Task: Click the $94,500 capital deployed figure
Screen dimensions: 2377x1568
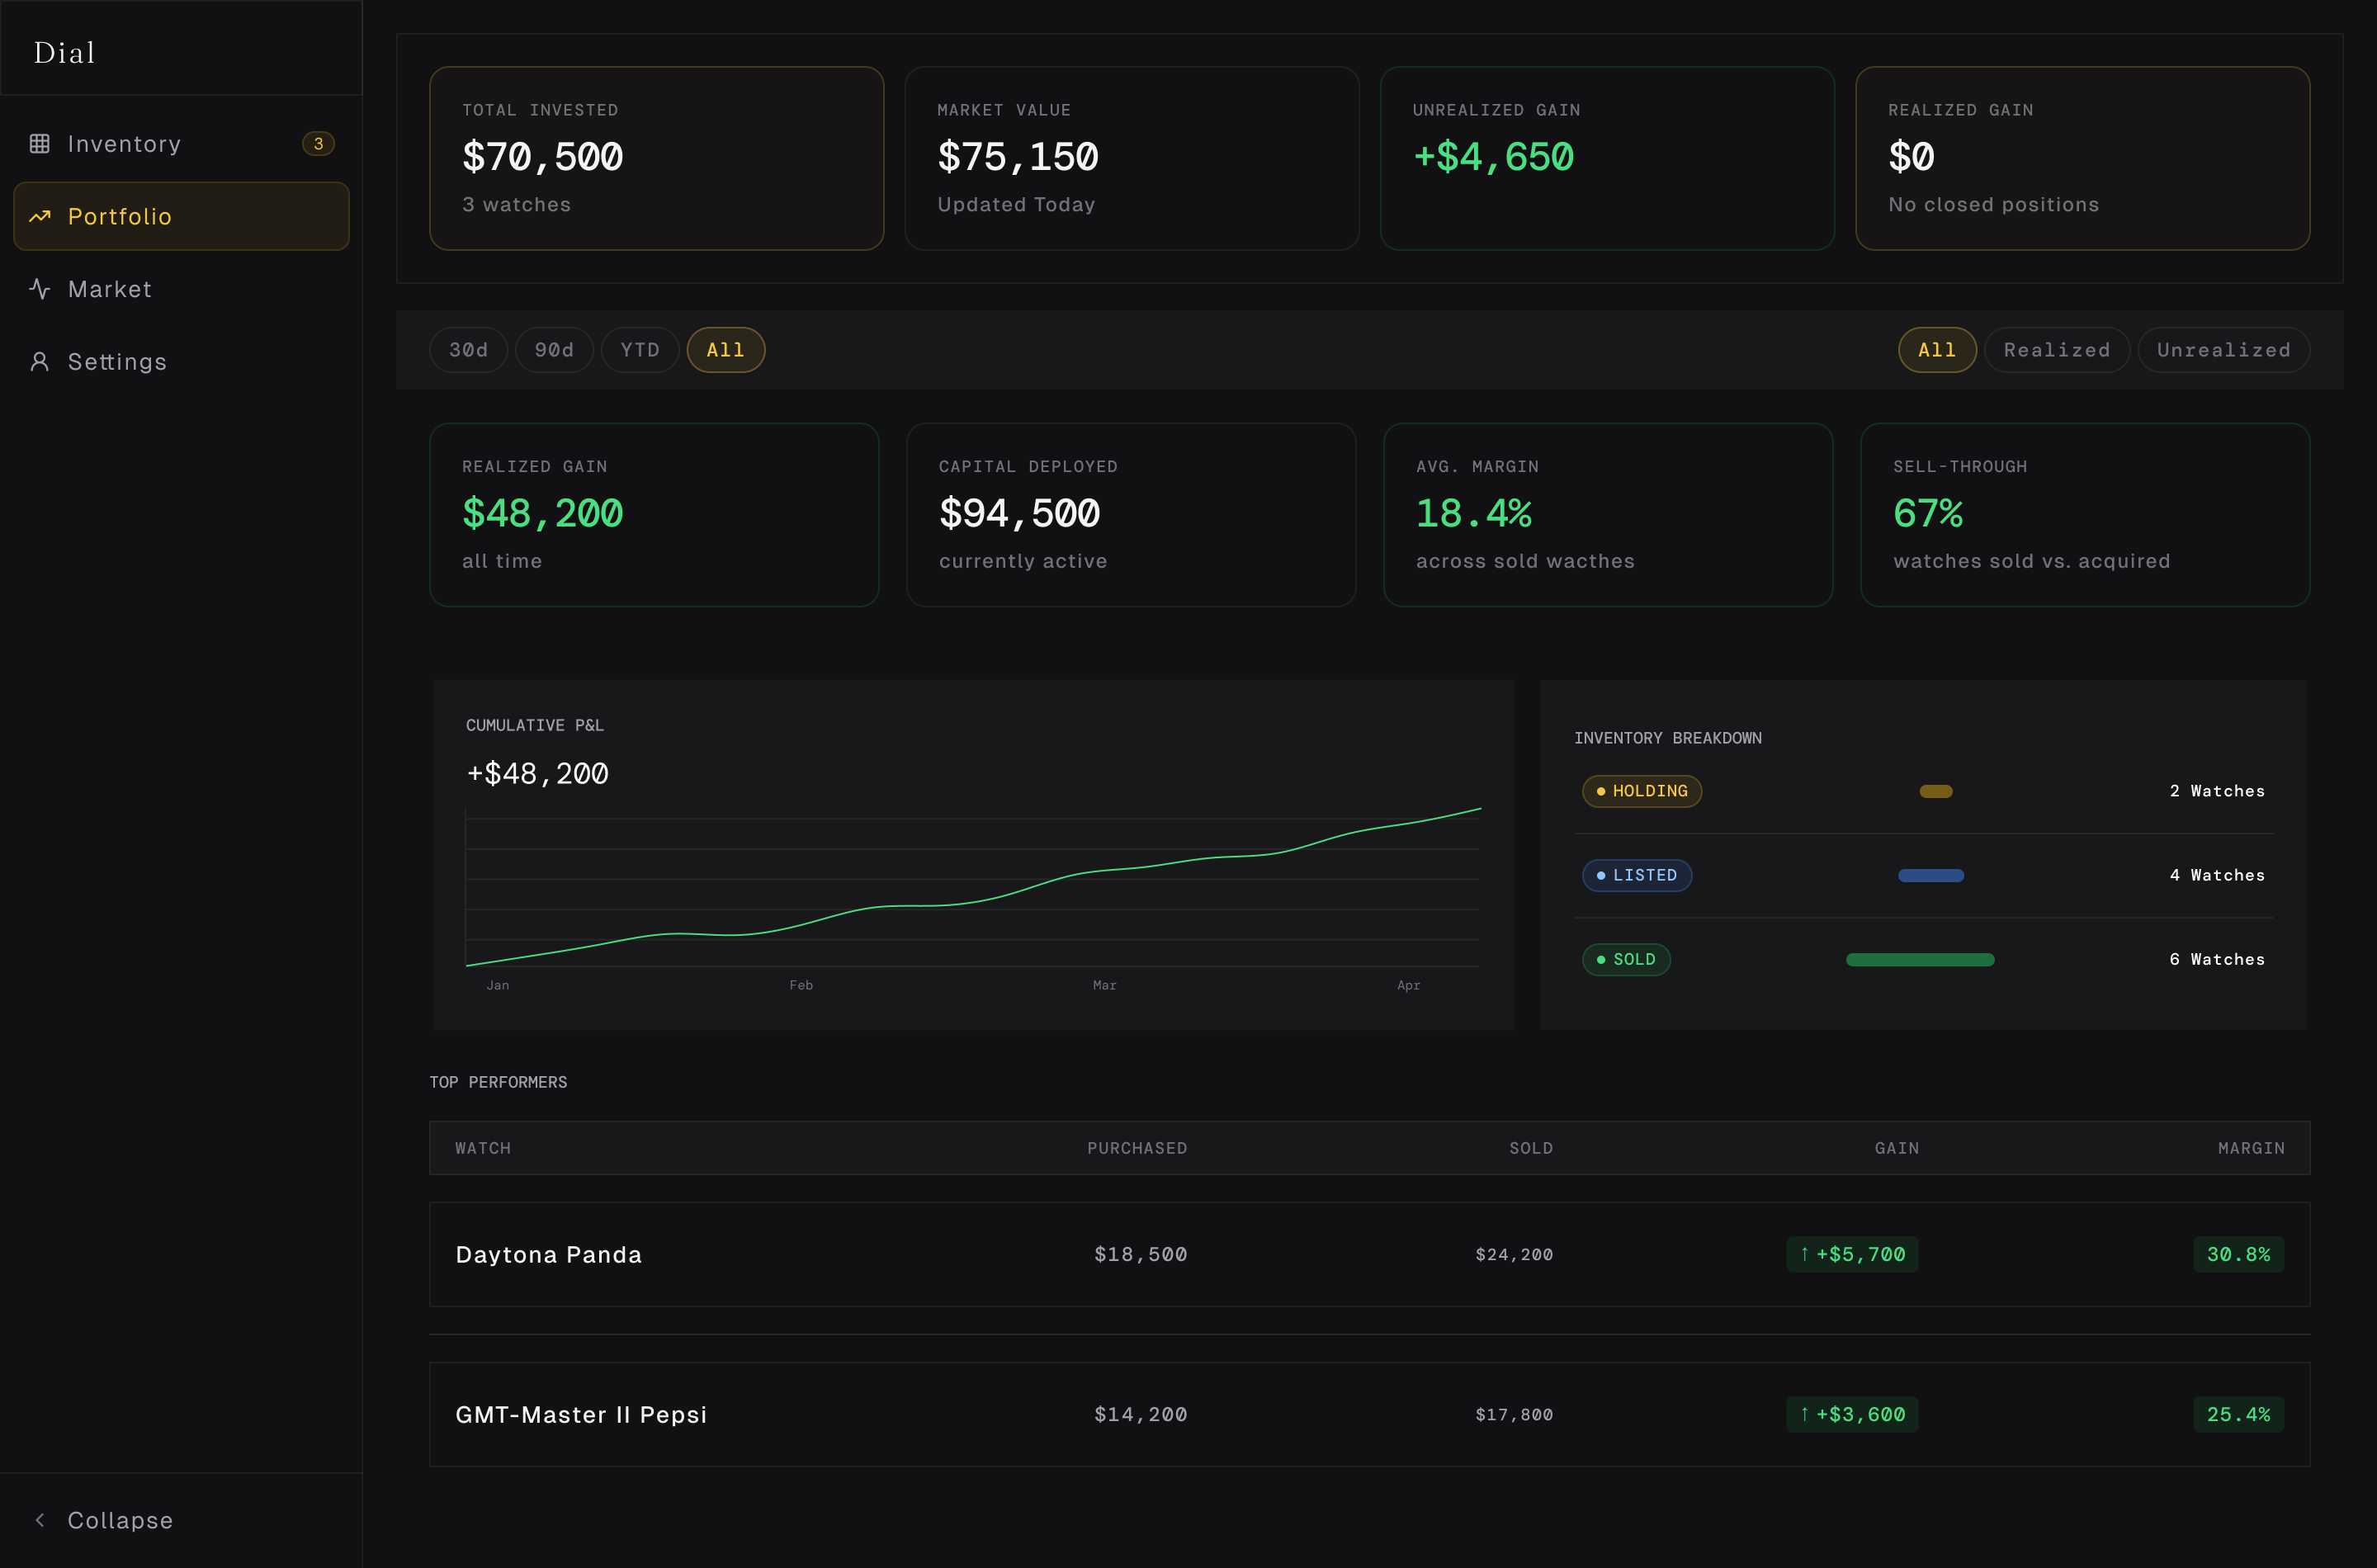Action: click(1019, 514)
